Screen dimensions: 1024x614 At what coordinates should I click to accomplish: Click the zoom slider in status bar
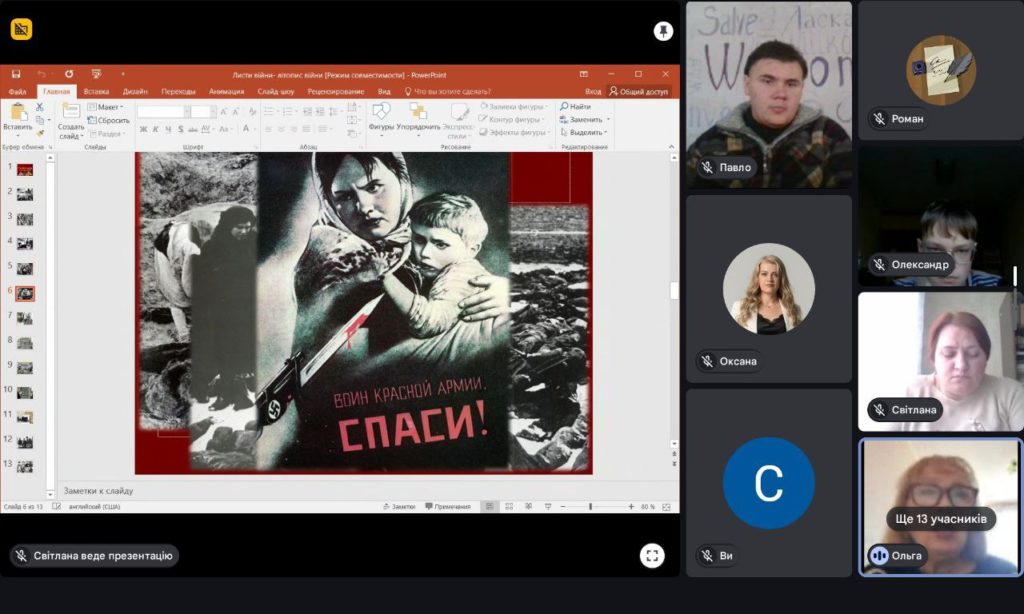point(590,507)
